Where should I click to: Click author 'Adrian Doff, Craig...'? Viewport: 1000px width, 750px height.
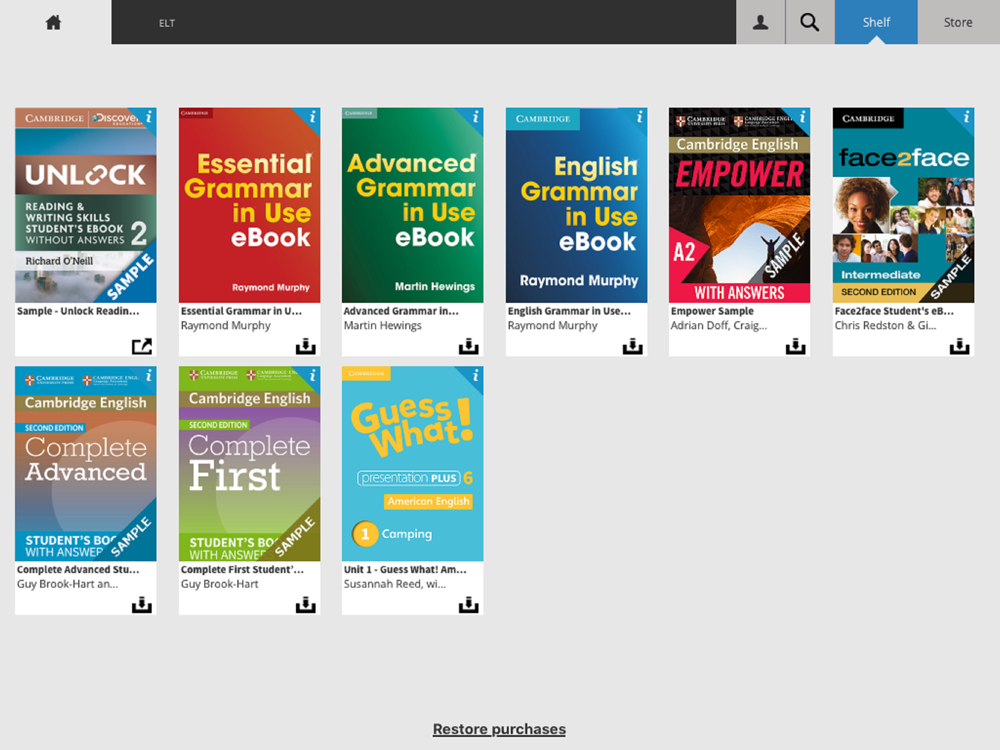(719, 326)
